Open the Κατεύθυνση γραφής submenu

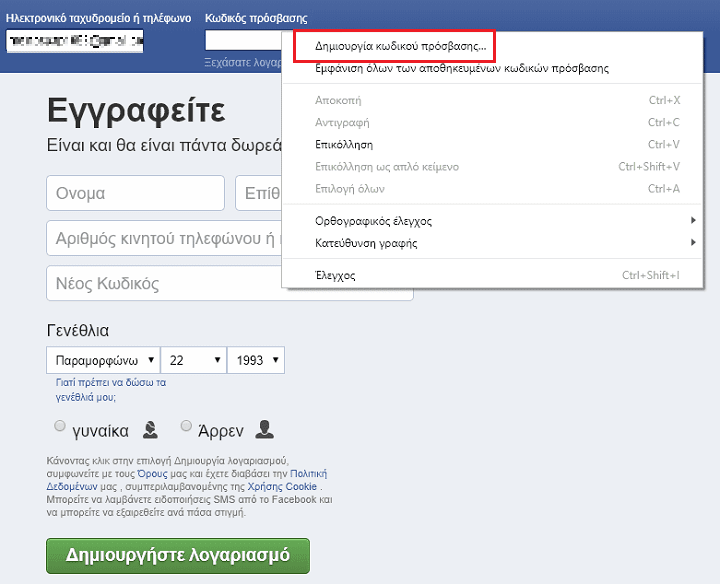click(x=493, y=243)
